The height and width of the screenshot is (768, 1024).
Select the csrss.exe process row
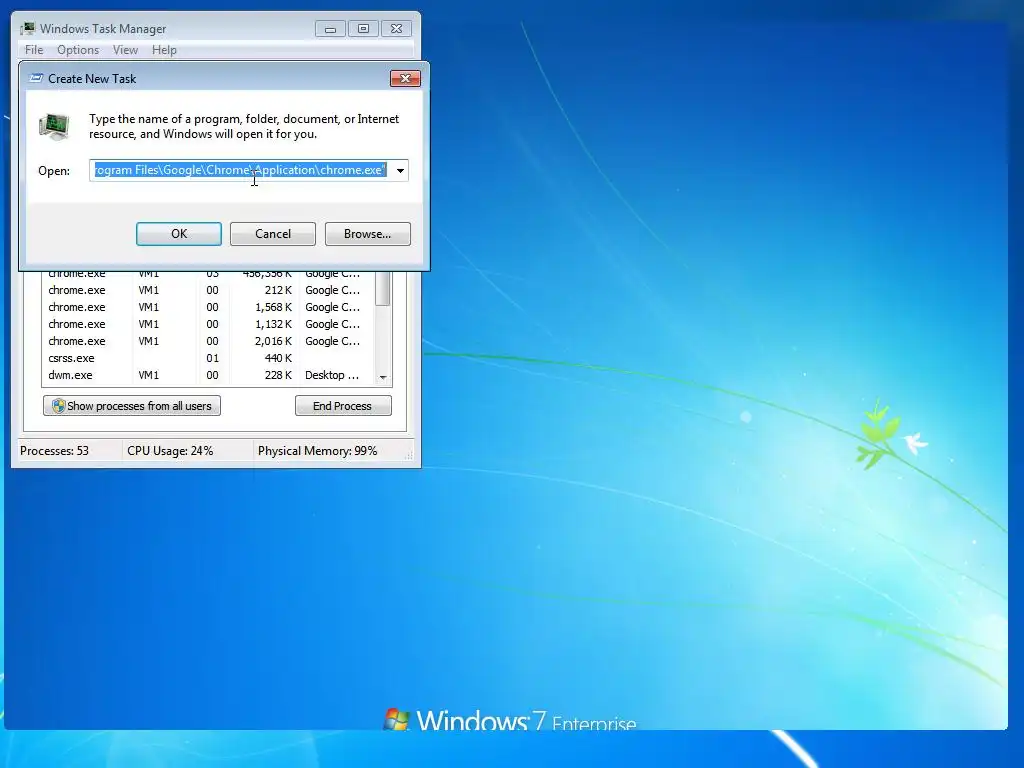point(208,358)
